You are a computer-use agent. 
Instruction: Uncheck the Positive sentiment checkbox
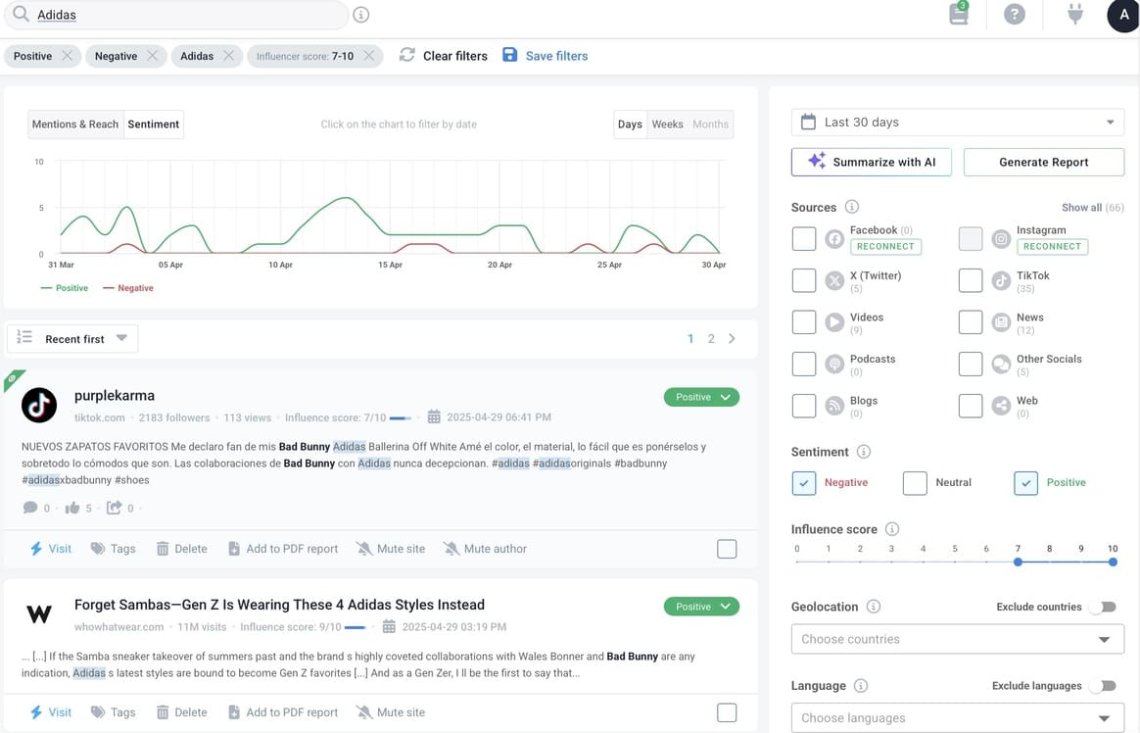point(1026,483)
